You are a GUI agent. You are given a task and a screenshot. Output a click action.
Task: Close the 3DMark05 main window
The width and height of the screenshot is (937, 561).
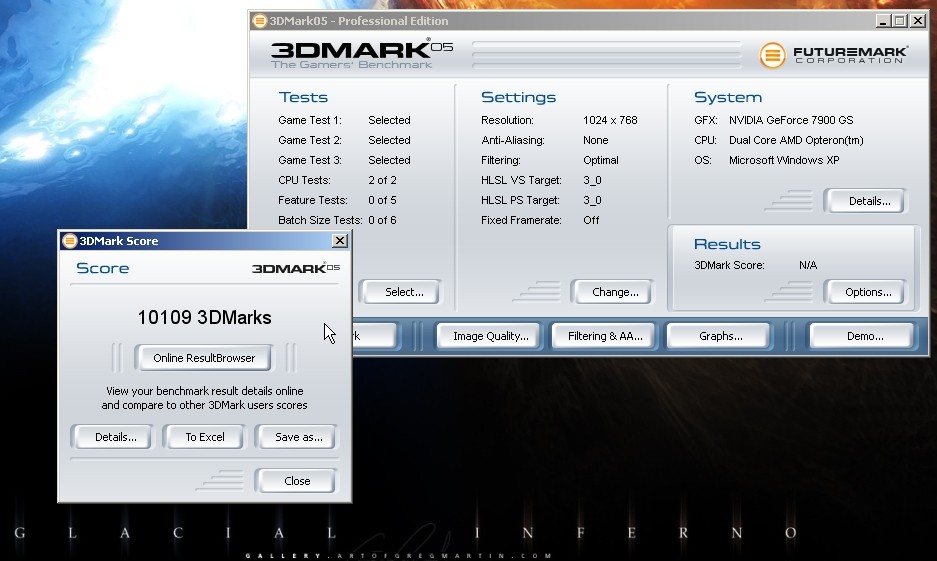coord(918,21)
